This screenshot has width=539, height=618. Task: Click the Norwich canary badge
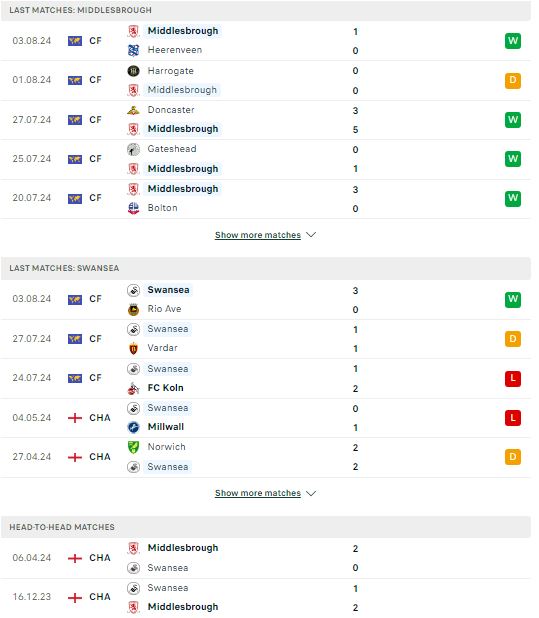pos(134,447)
